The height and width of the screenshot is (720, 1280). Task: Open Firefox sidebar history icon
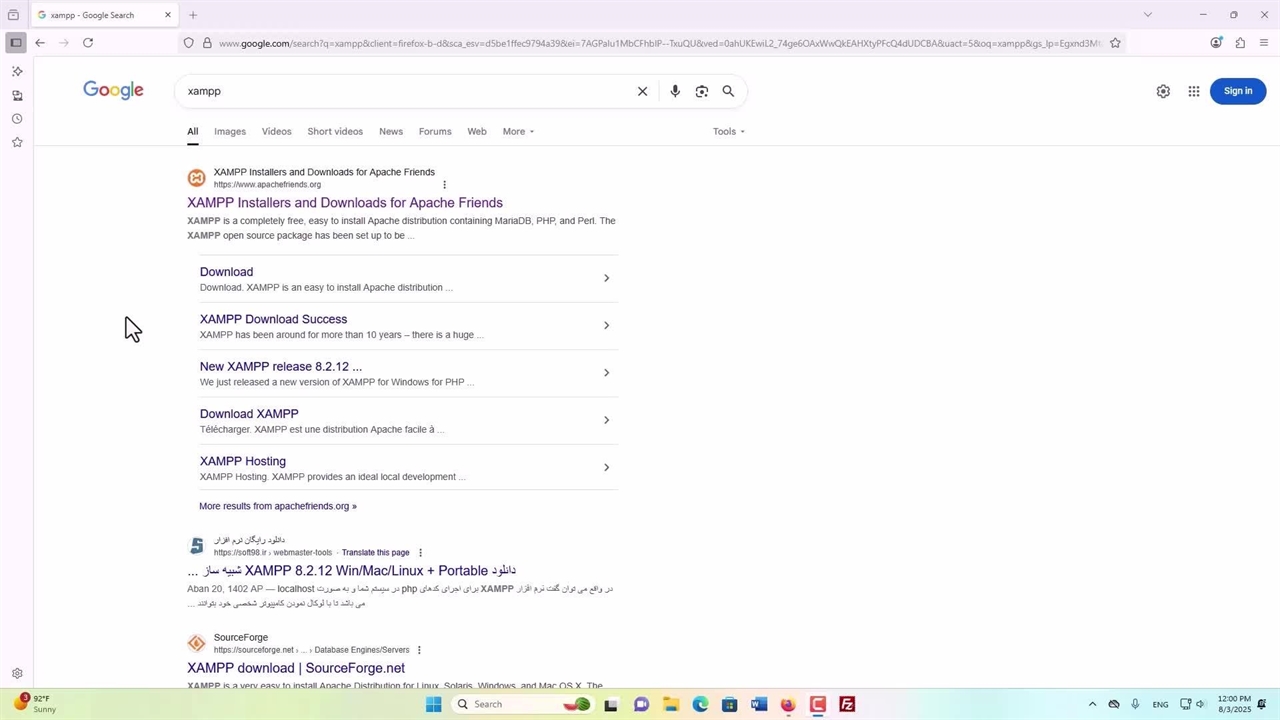coord(17,119)
